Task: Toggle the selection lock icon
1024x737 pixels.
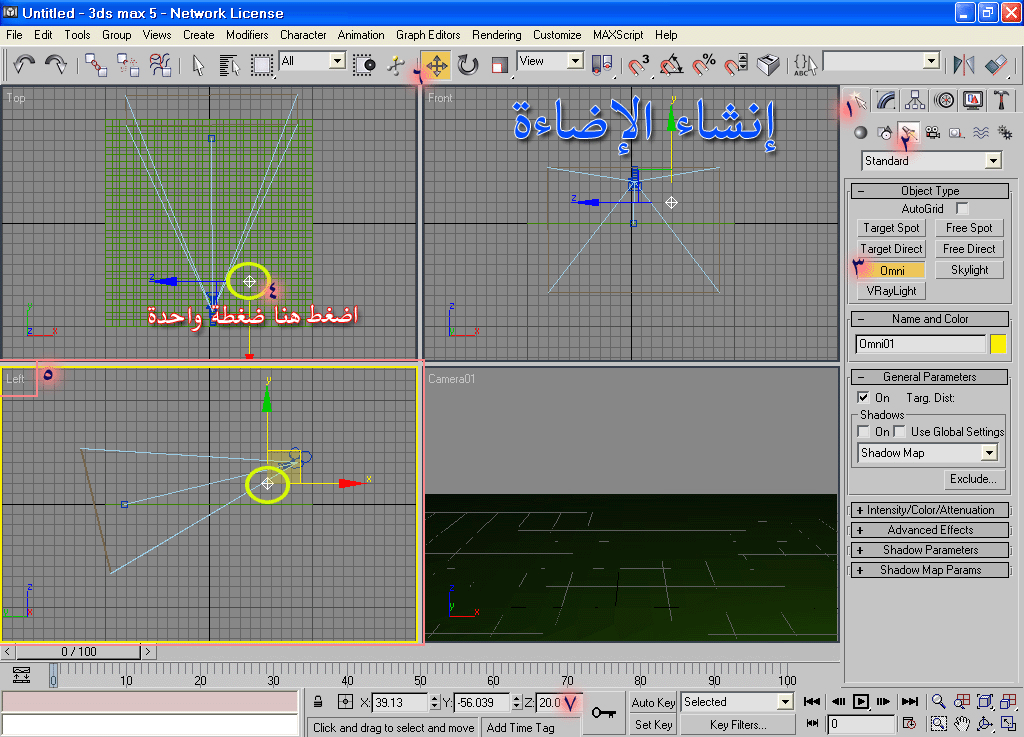Action: coord(317,702)
